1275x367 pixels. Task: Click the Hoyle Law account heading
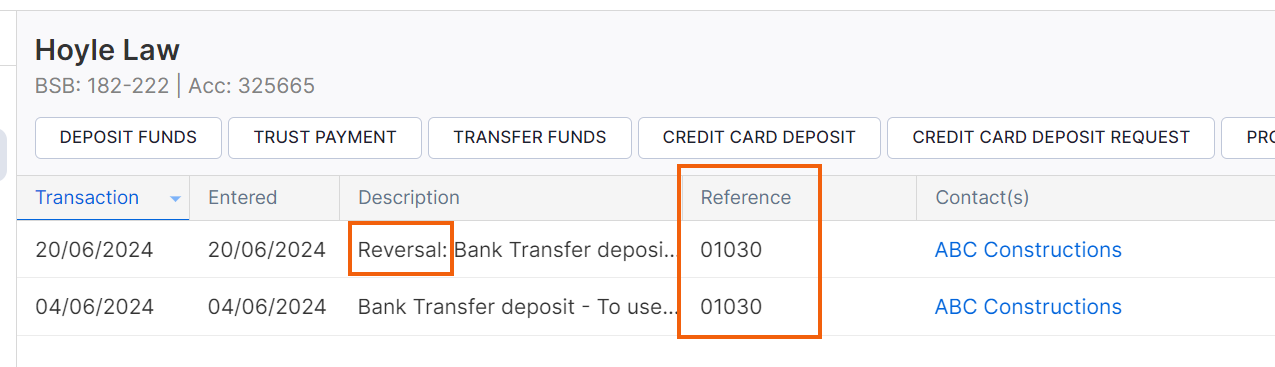[107, 50]
